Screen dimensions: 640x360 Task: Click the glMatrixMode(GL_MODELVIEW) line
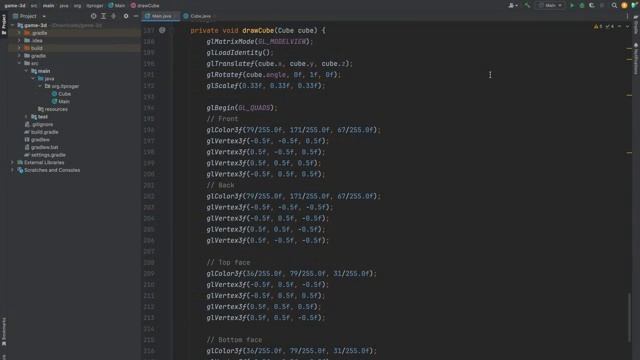(x=260, y=42)
